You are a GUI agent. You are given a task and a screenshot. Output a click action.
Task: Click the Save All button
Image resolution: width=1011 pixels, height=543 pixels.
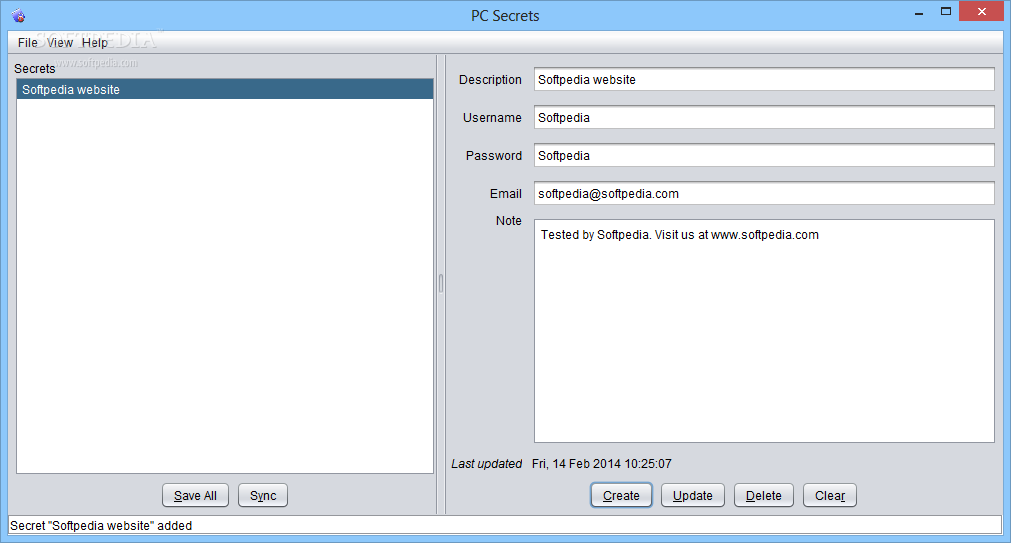(195, 495)
